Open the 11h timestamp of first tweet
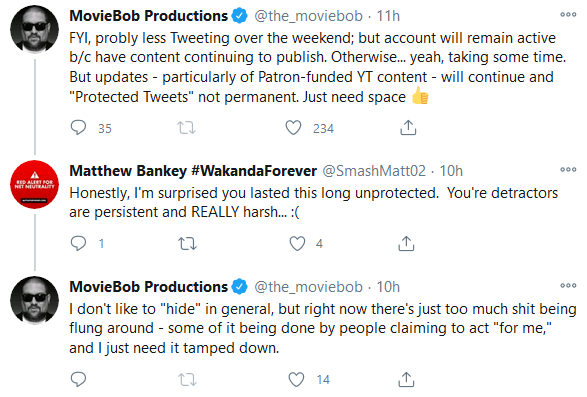Screen dimensions: 587x397 click(x=388, y=16)
